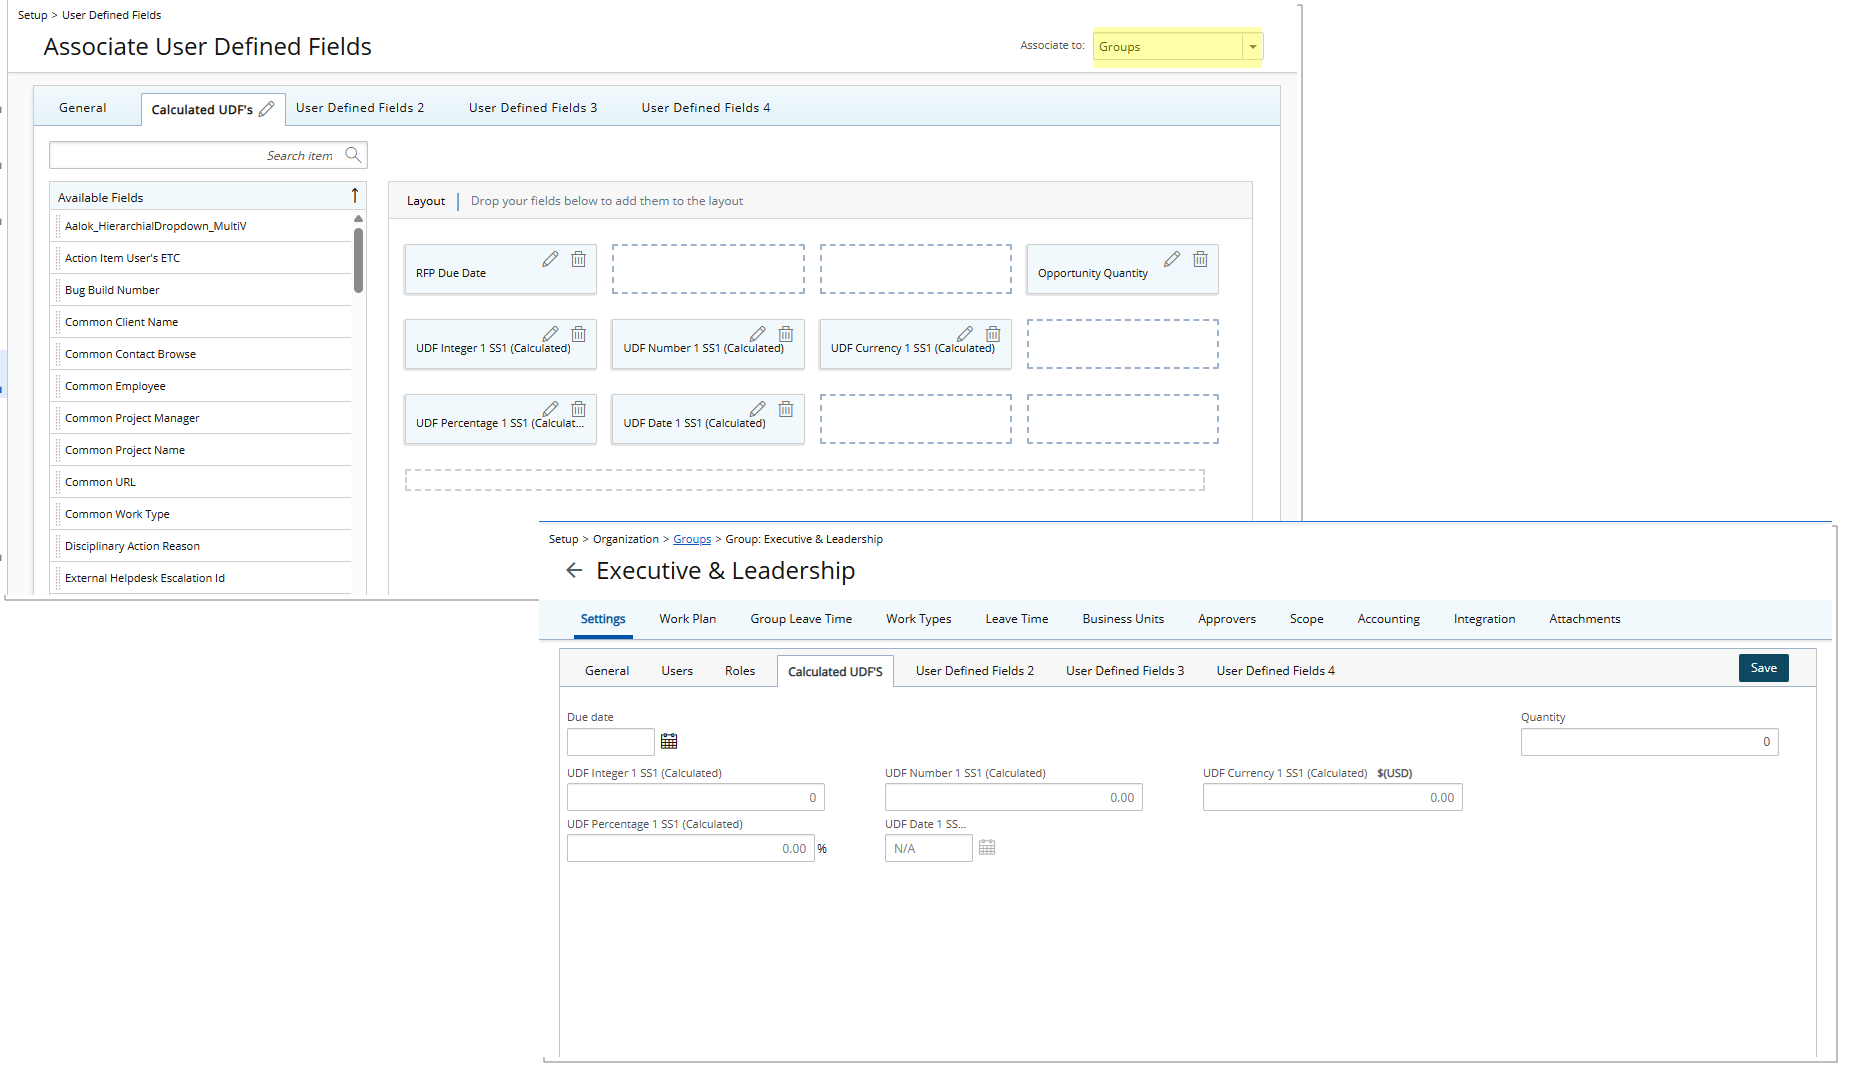
Task: Edit the RFP Due Date field with its pencil icon
Action: click(550, 259)
